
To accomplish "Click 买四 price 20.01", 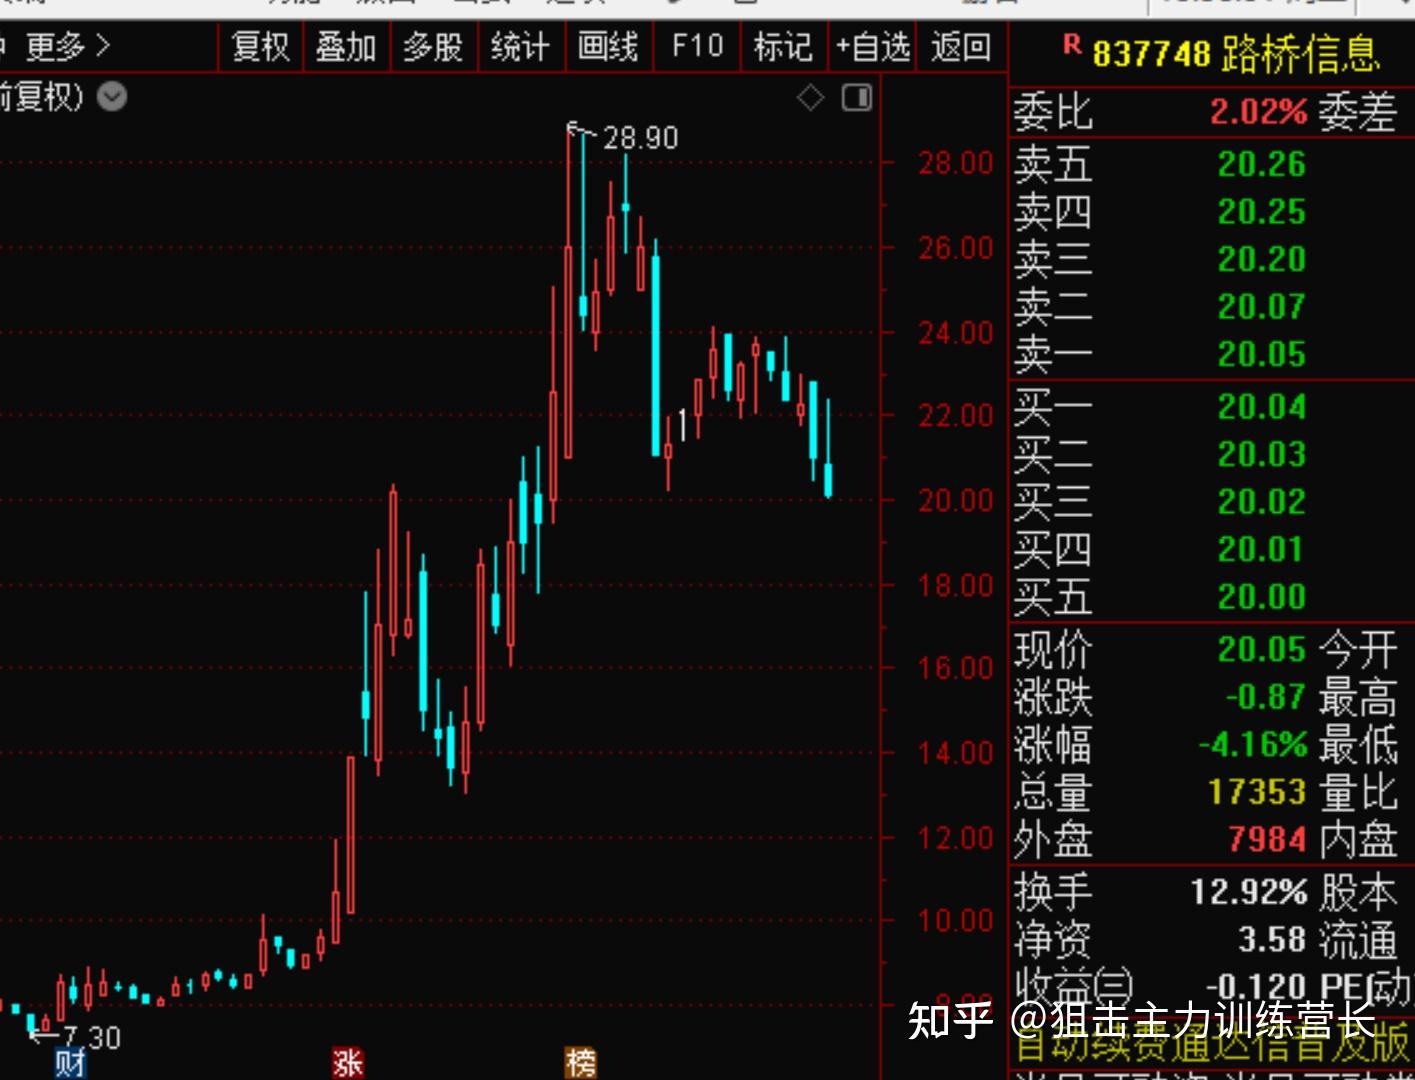I will coord(1261,549).
